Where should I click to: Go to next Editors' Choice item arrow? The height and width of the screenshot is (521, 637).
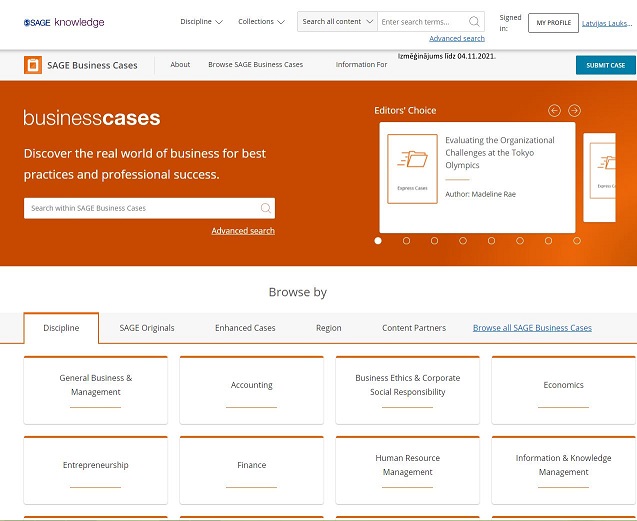(x=574, y=111)
